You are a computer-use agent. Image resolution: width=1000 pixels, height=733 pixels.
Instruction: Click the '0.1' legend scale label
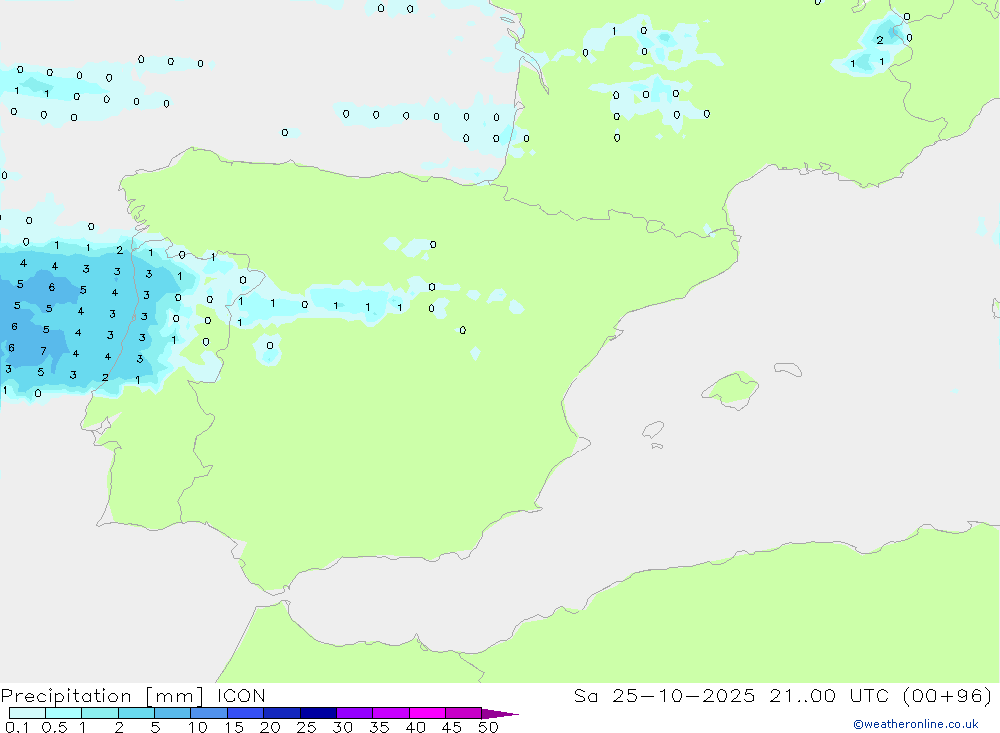pos(17,727)
